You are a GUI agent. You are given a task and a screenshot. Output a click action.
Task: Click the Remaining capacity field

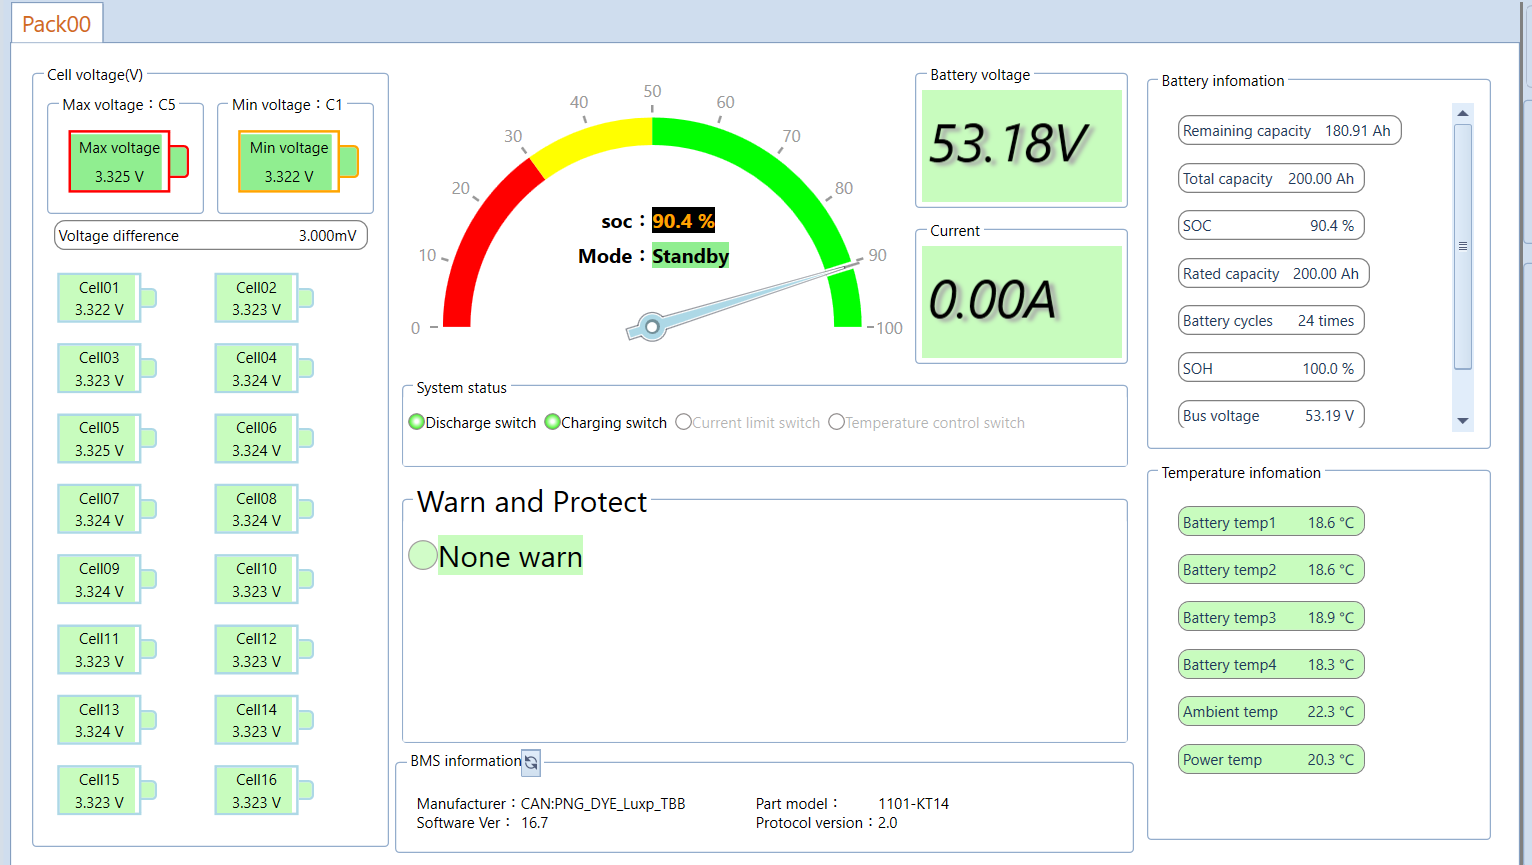pos(1289,131)
